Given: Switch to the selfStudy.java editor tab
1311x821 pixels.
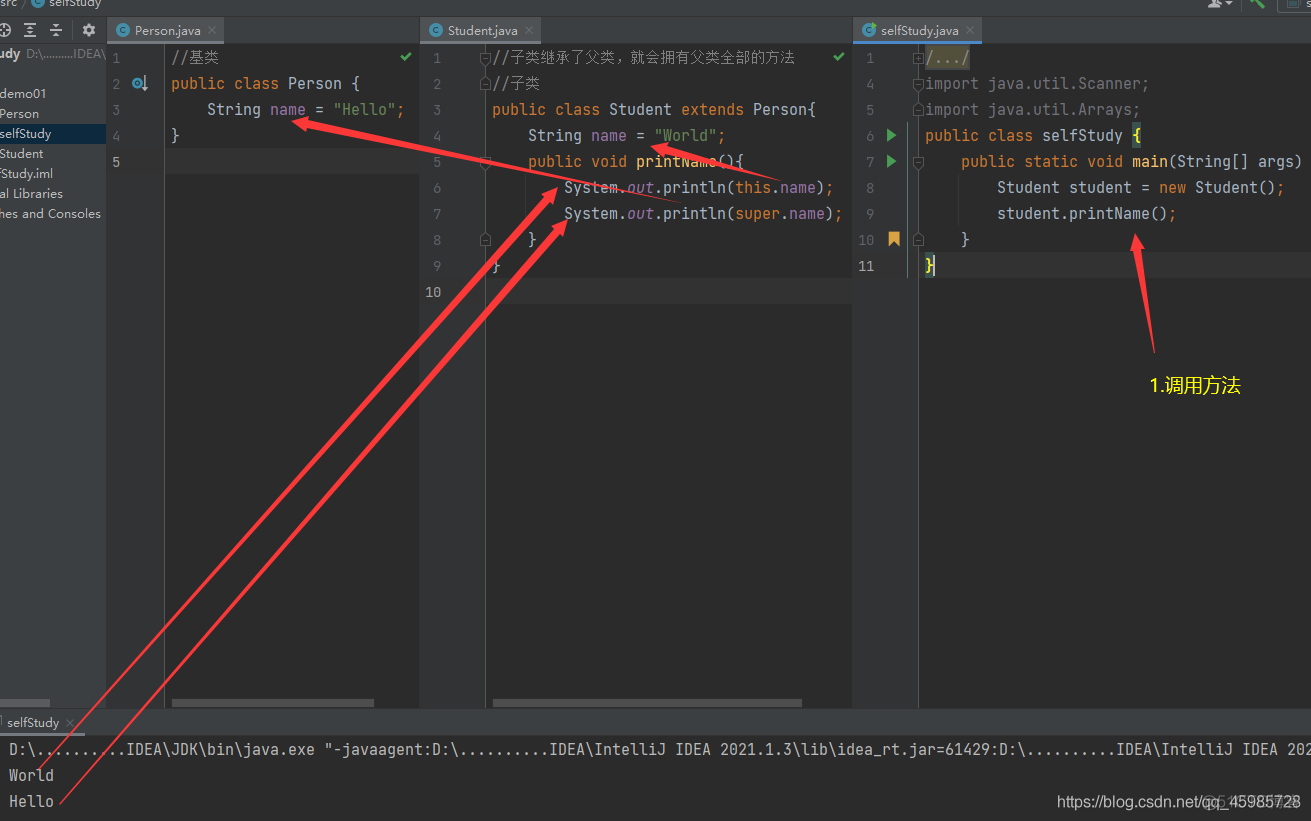Looking at the screenshot, I should [918, 30].
